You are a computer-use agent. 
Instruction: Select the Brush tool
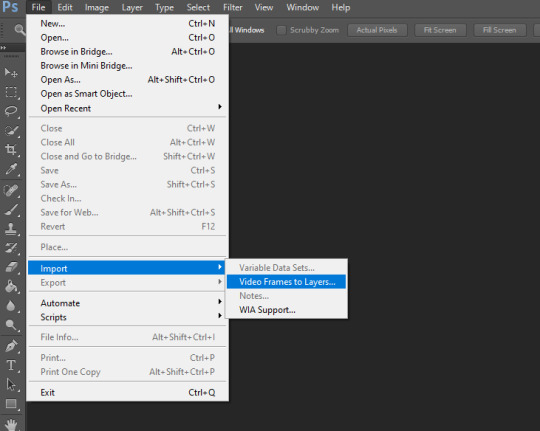click(x=11, y=209)
